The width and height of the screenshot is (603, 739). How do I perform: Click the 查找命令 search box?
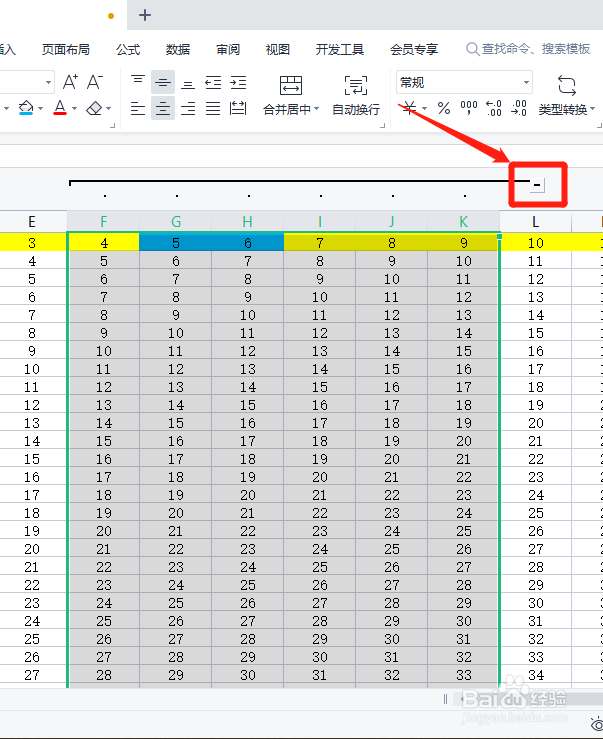pyautogui.click(x=529, y=49)
